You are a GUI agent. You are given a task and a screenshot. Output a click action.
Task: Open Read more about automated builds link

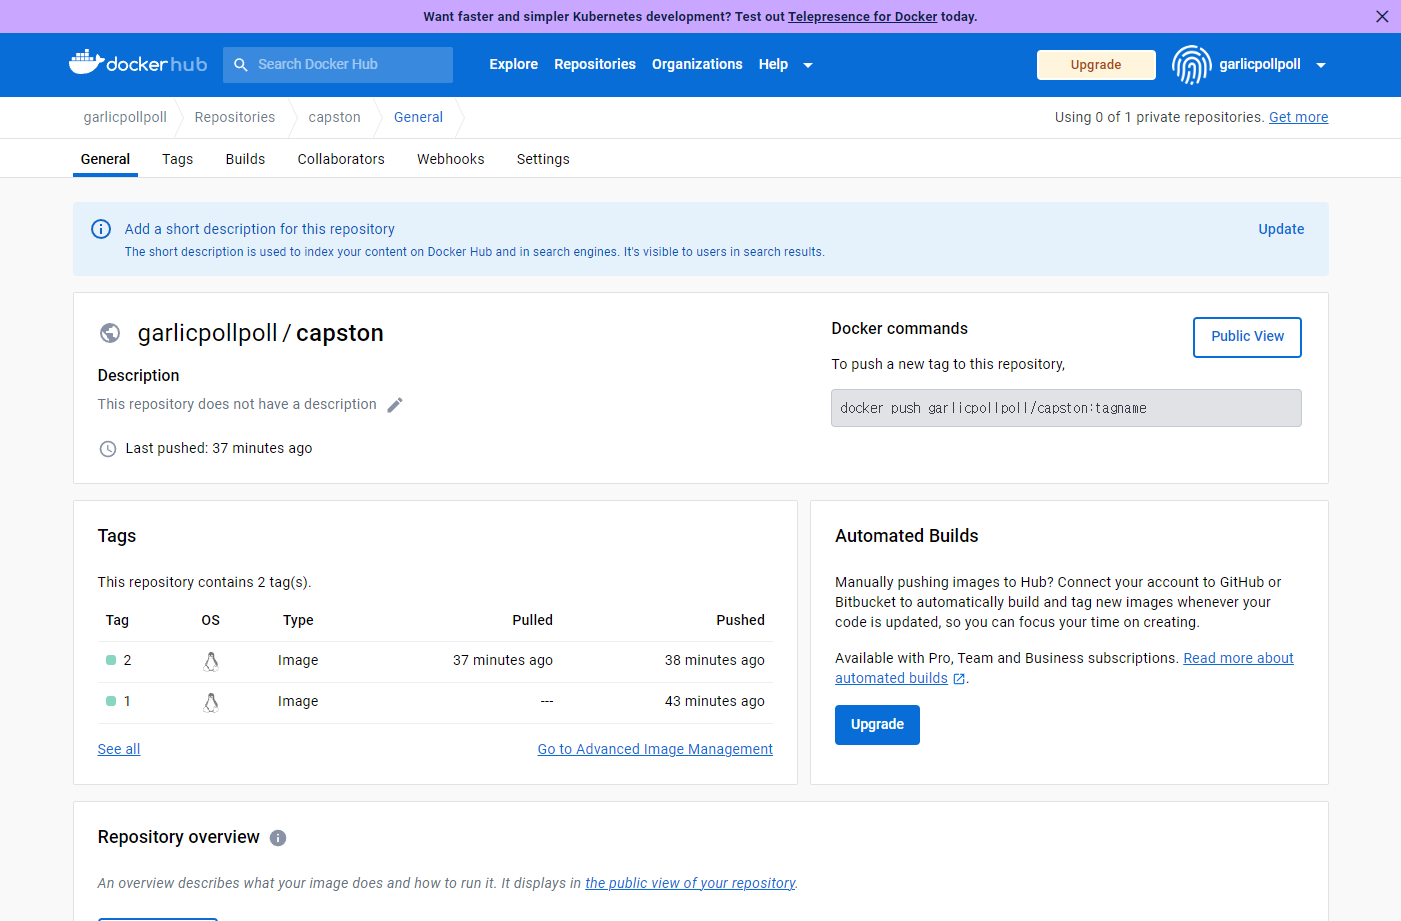(x=1238, y=658)
